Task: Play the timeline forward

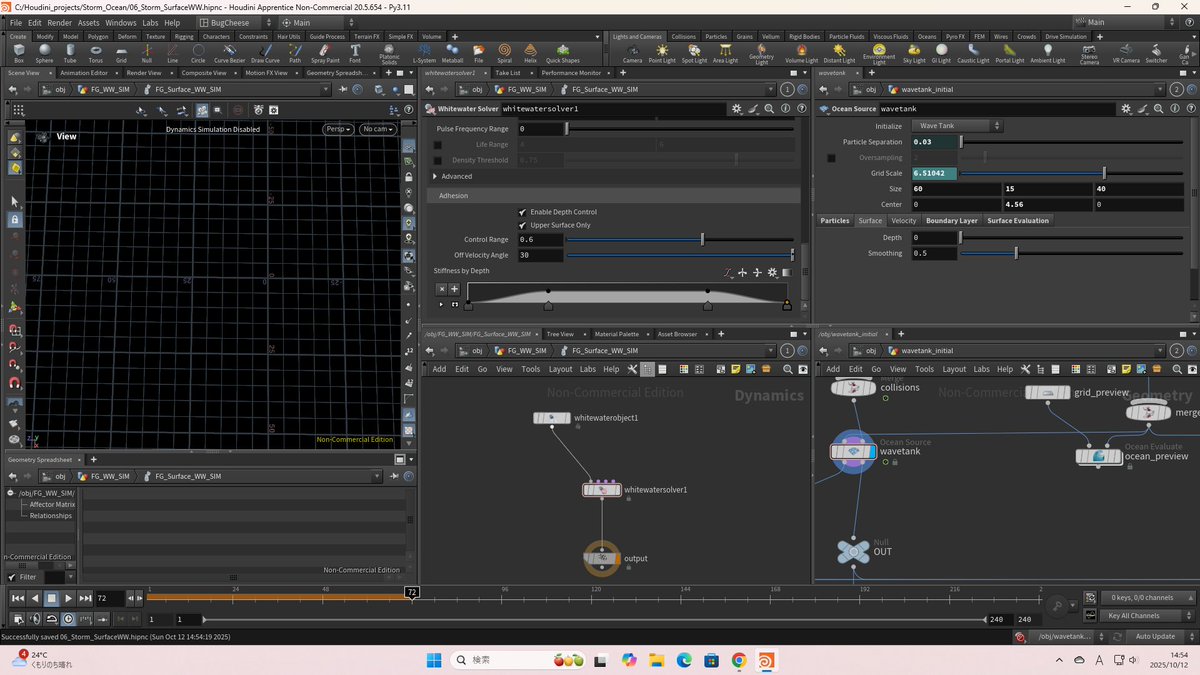Action: point(68,598)
